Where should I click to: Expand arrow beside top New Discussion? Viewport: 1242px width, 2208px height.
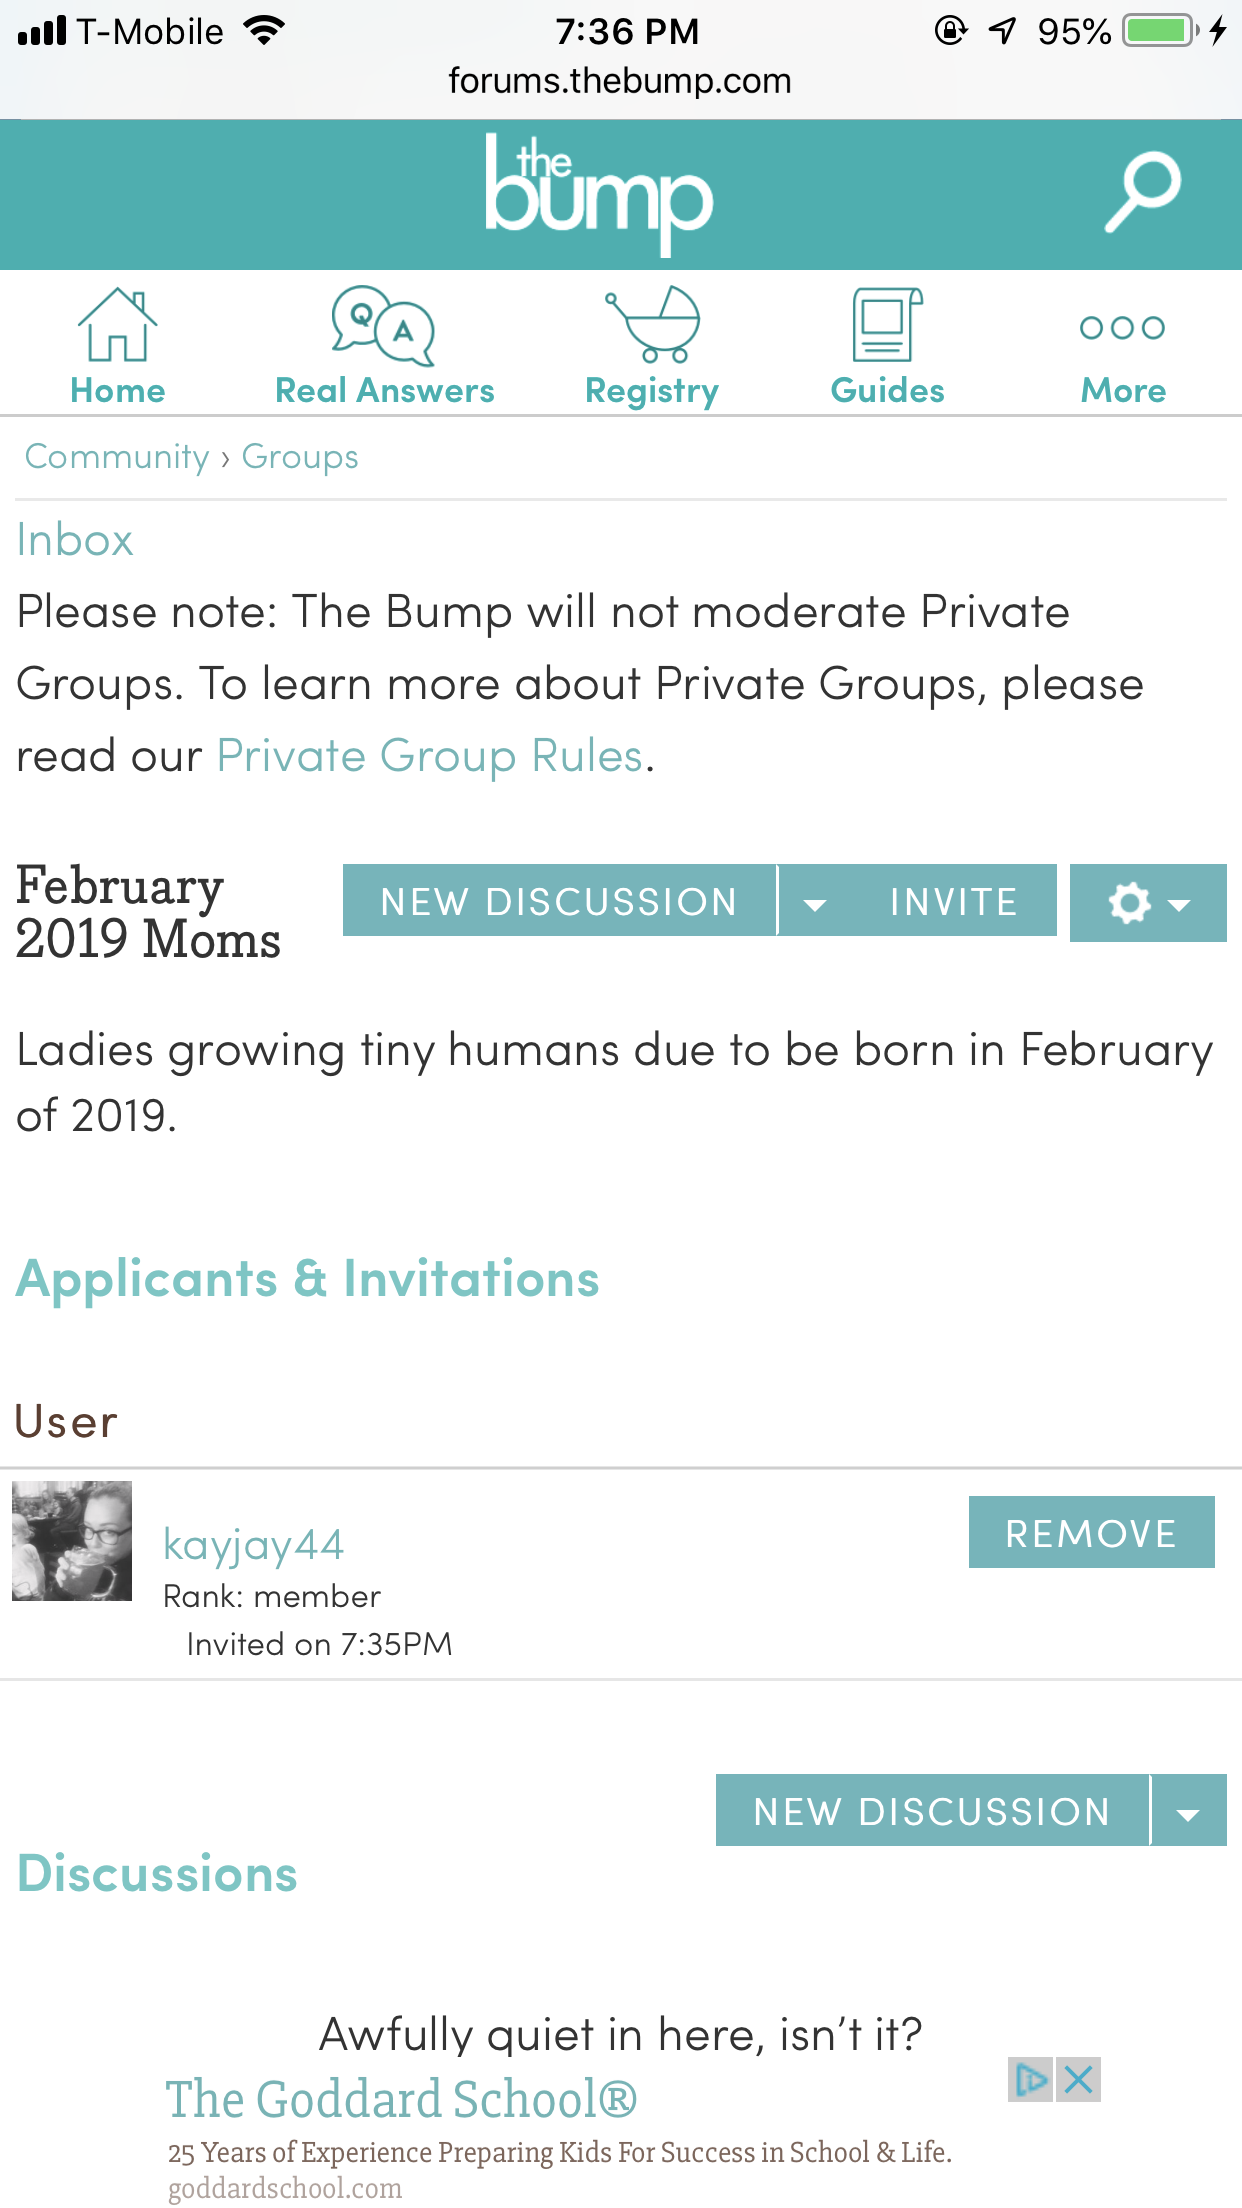pyautogui.click(x=815, y=903)
